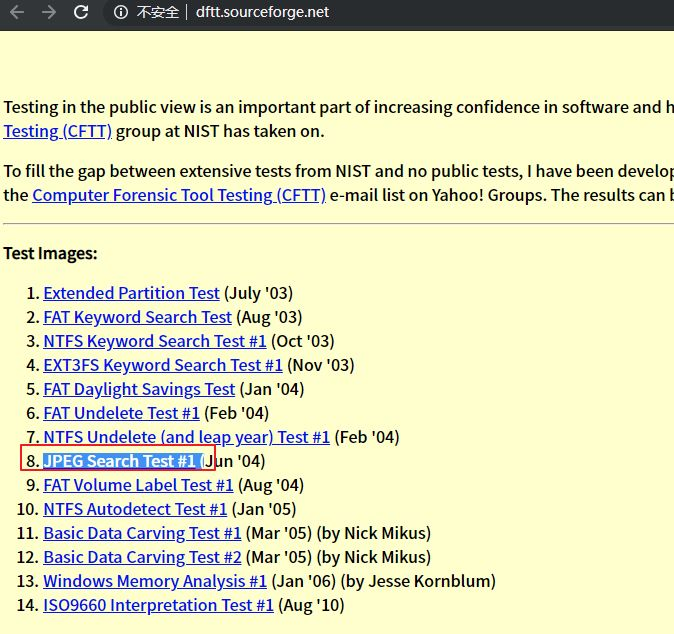Open NTFS Keyword Search Test #1 link
Viewport: 674px width, 634px height.
tap(155, 341)
